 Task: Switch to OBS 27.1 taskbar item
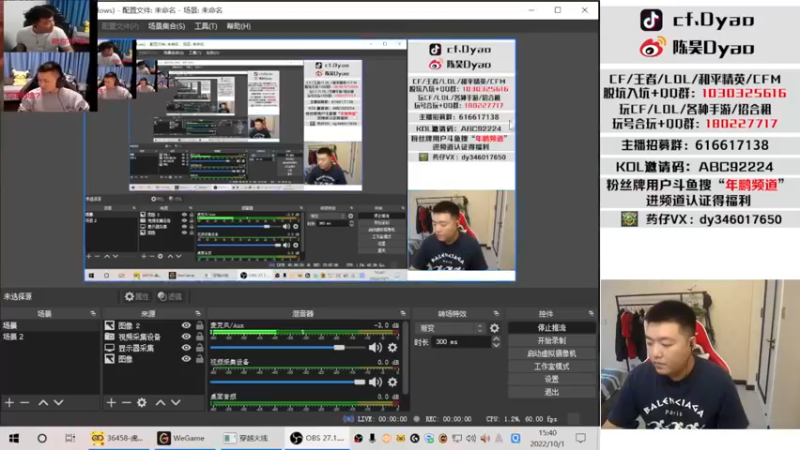coord(316,438)
